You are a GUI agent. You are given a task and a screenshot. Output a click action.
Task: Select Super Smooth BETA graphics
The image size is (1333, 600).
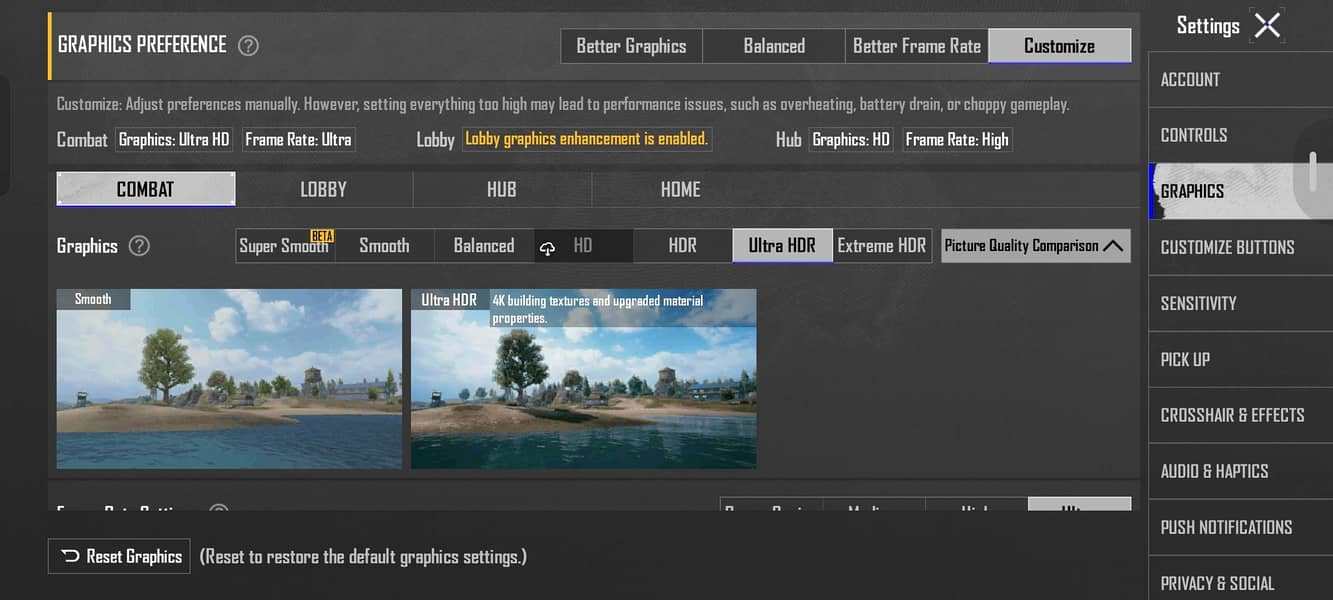click(285, 246)
